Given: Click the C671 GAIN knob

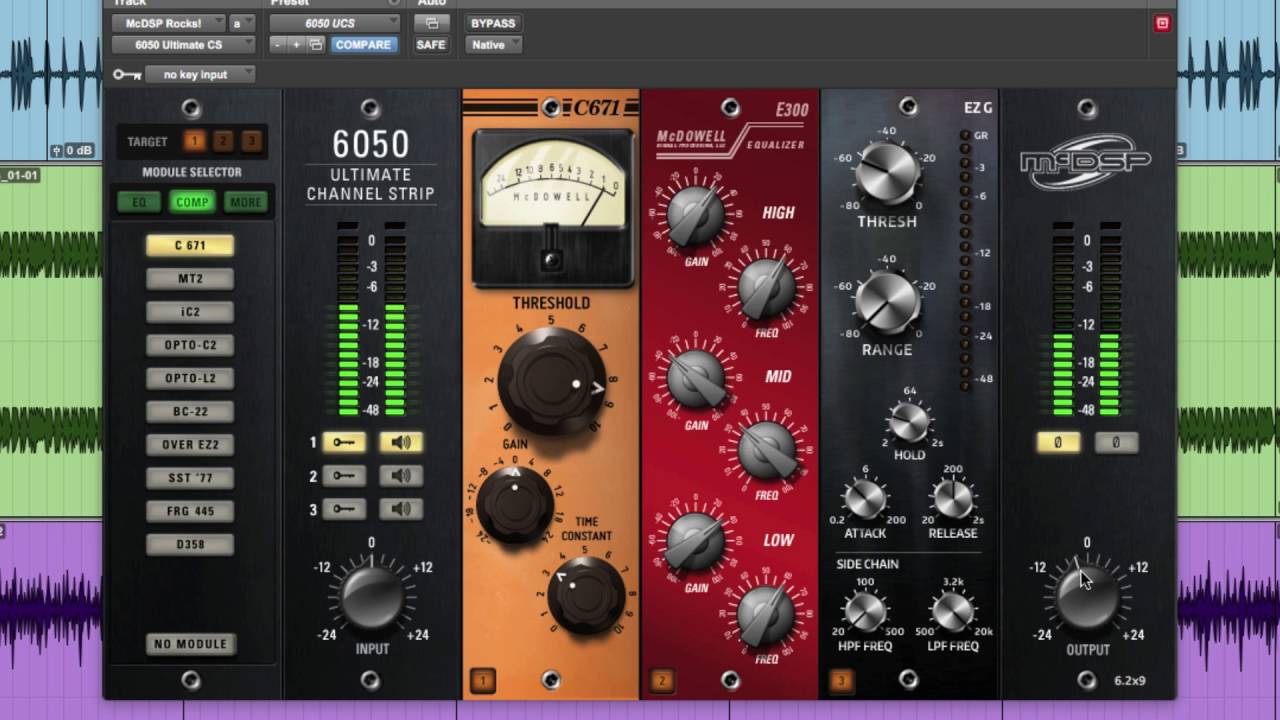Looking at the screenshot, I should coord(515,504).
